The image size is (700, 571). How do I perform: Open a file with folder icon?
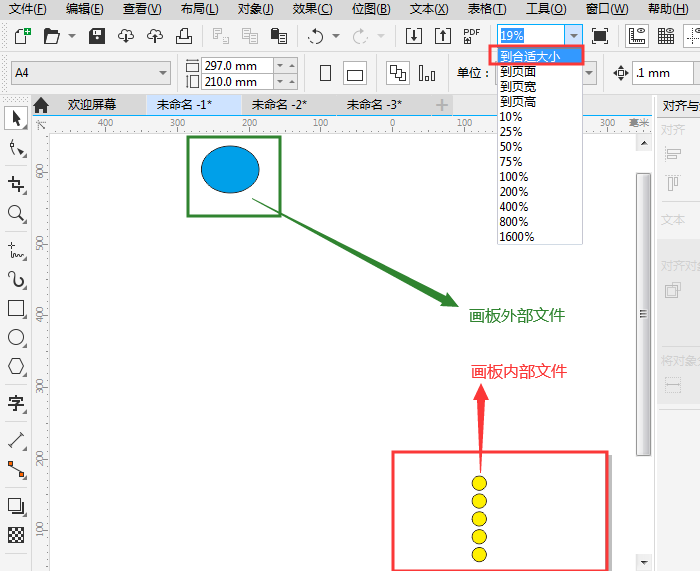click(52, 36)
